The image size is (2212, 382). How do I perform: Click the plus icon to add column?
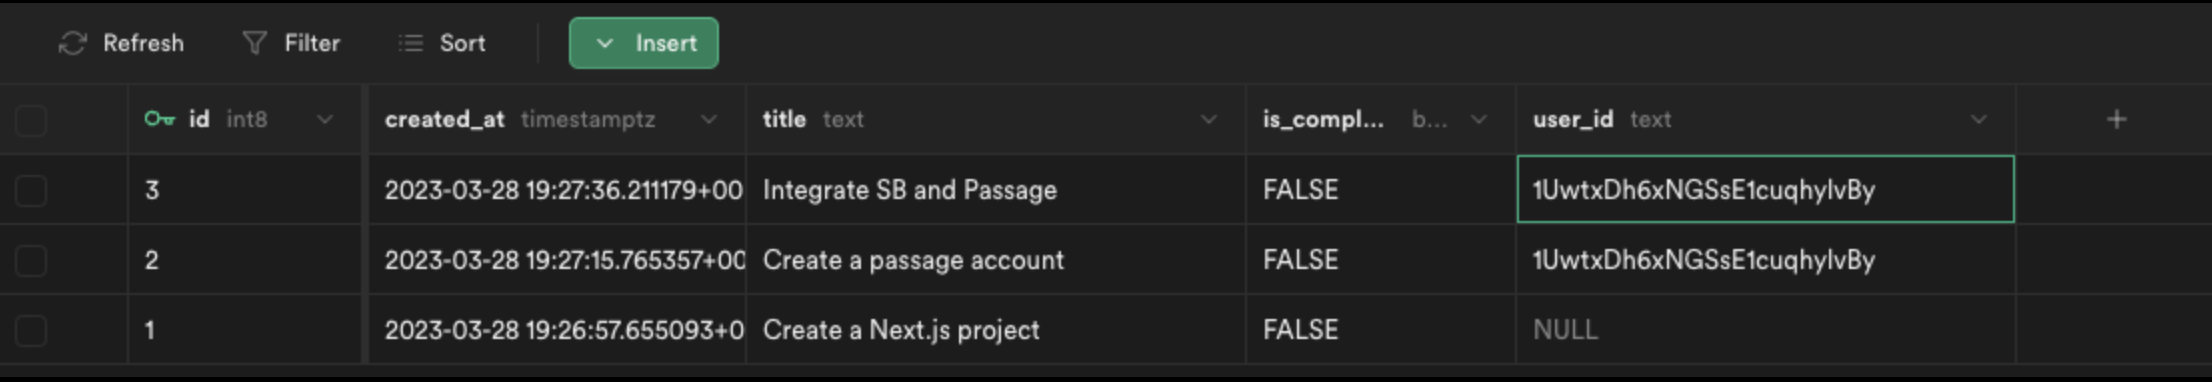click(2116, 119)
